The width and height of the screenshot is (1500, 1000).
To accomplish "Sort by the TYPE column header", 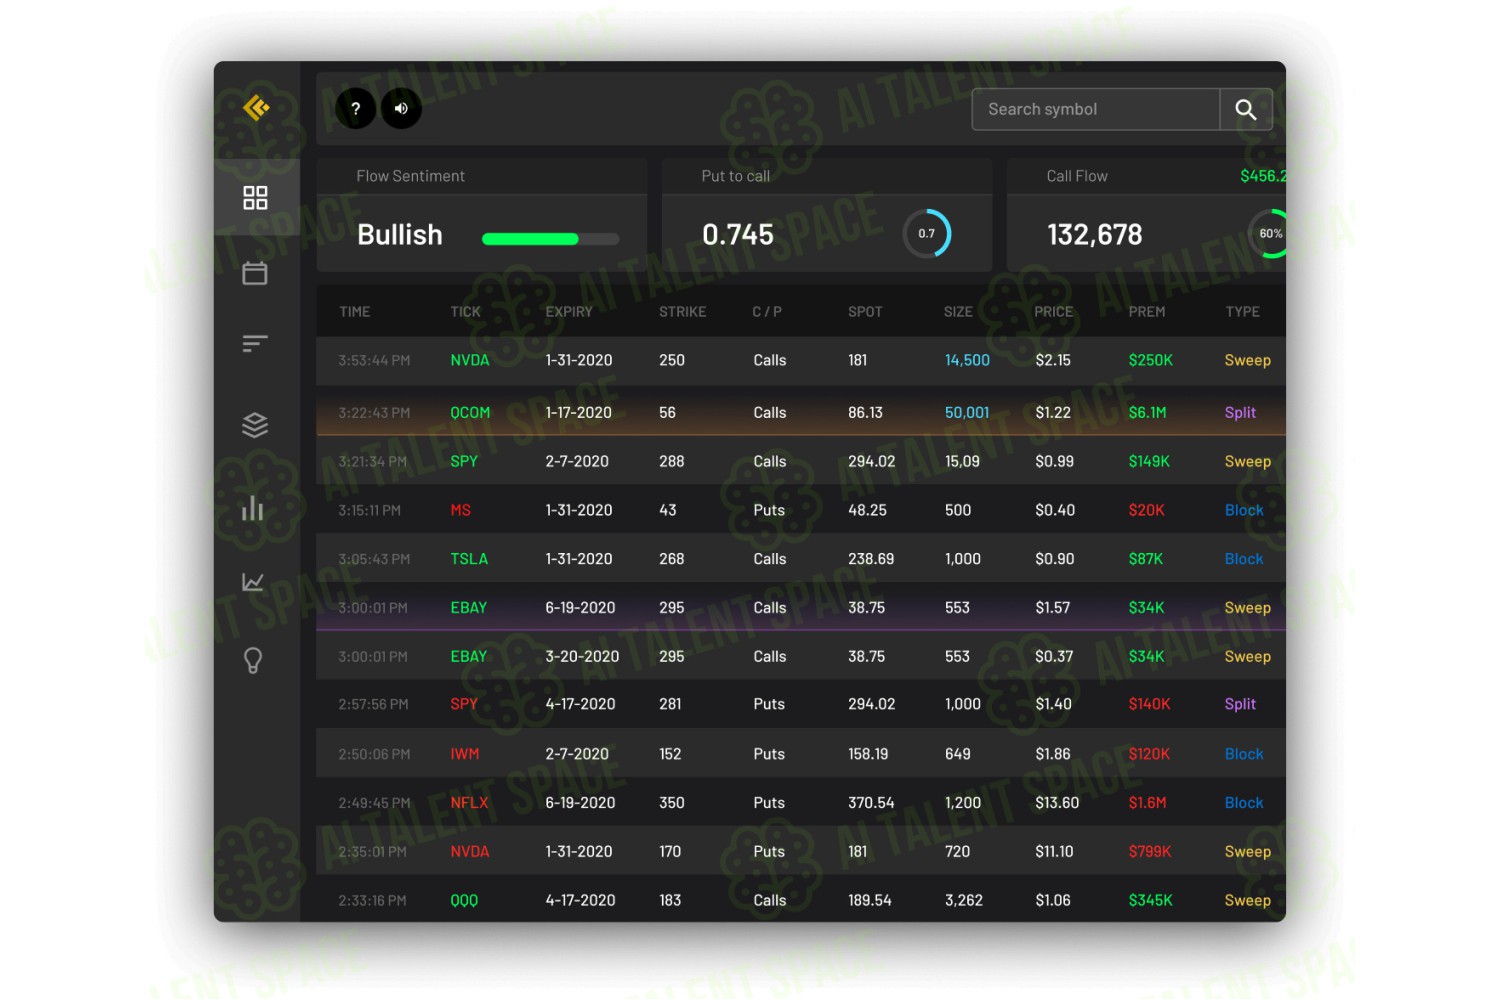I will [1243, 312].
